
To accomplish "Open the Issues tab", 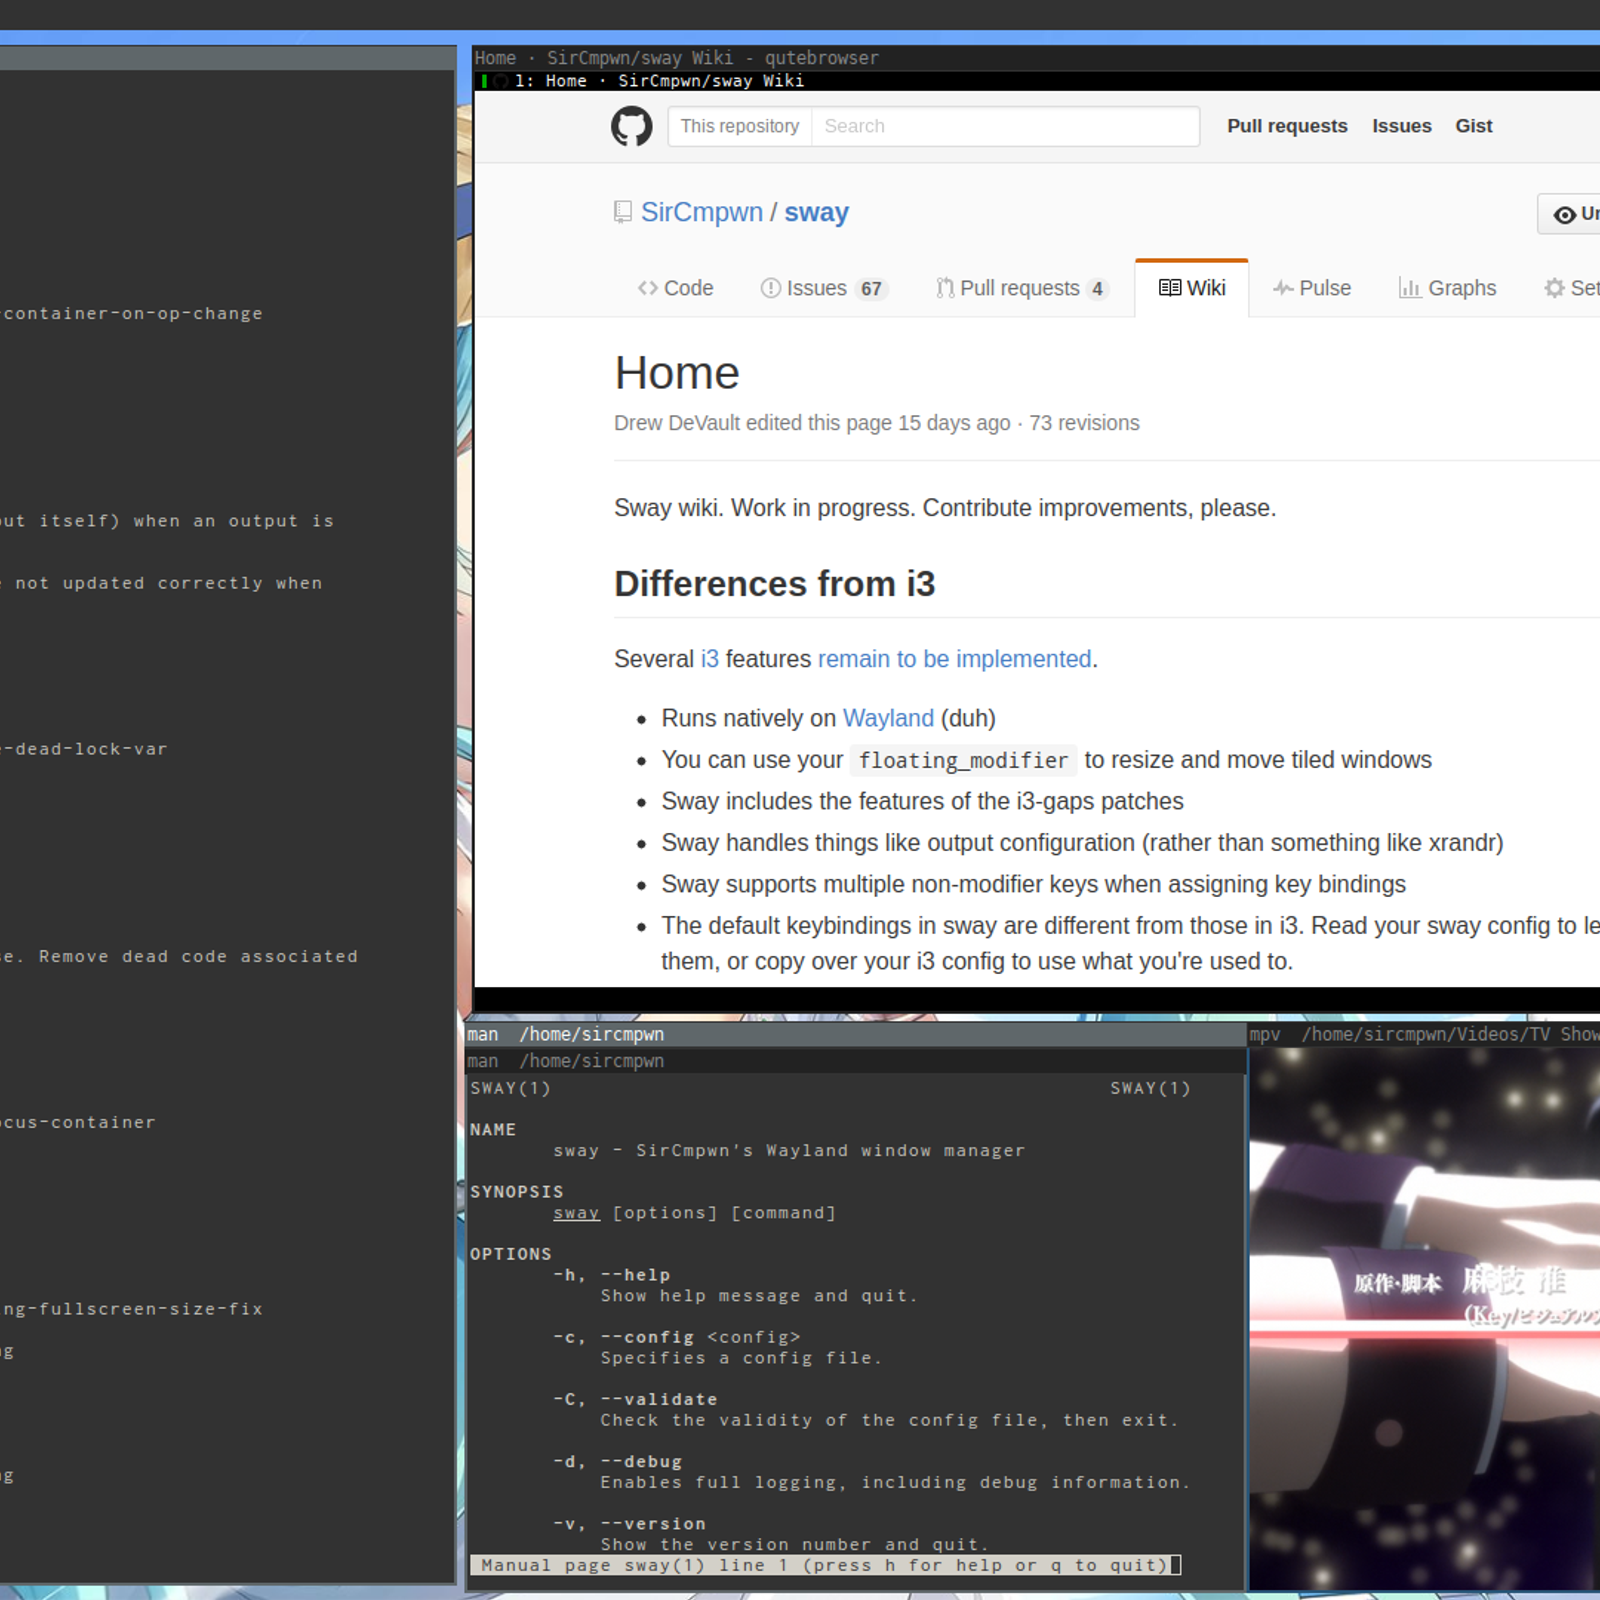I will point(824,288).
